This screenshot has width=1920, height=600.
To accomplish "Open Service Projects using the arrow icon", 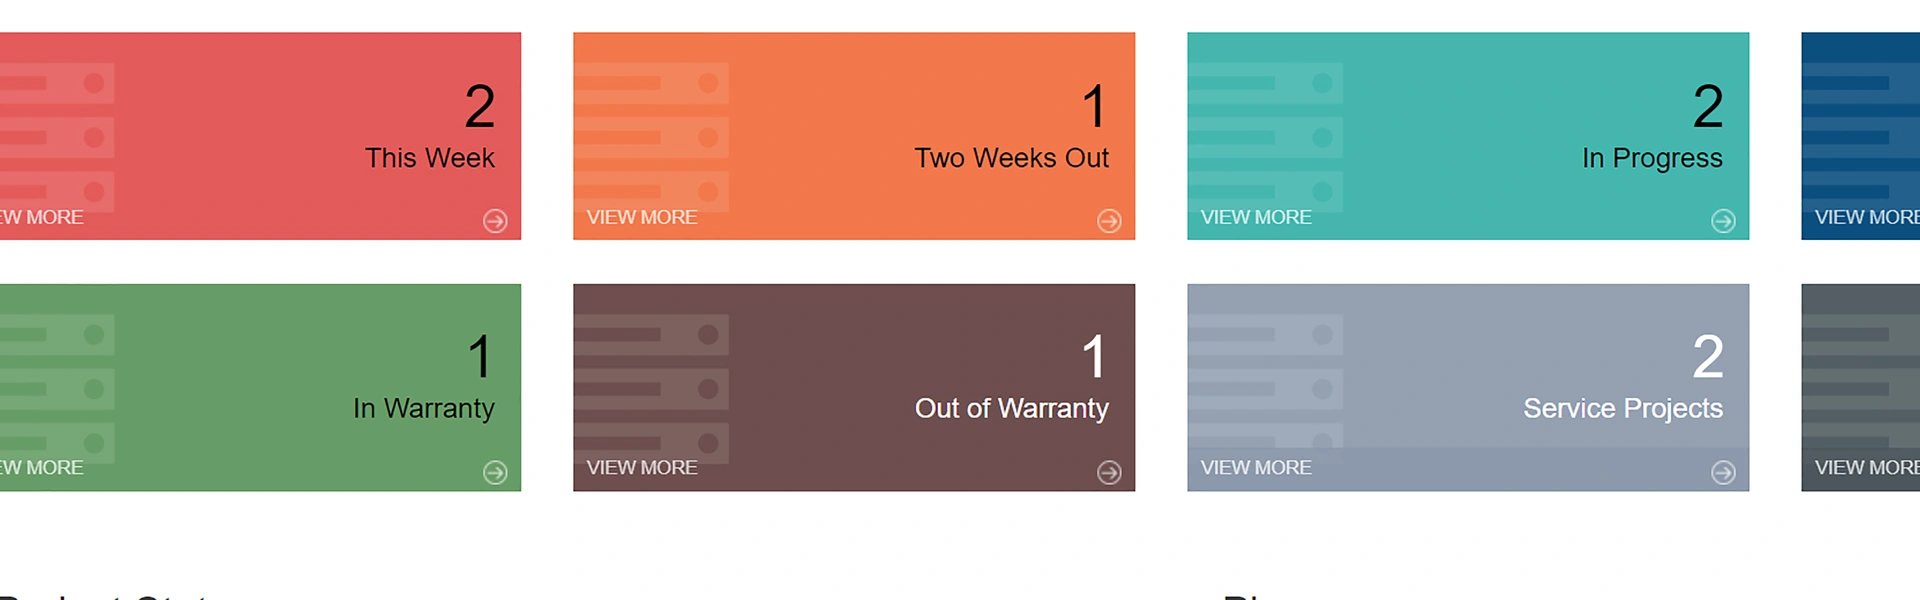I will pos(1723,472).
